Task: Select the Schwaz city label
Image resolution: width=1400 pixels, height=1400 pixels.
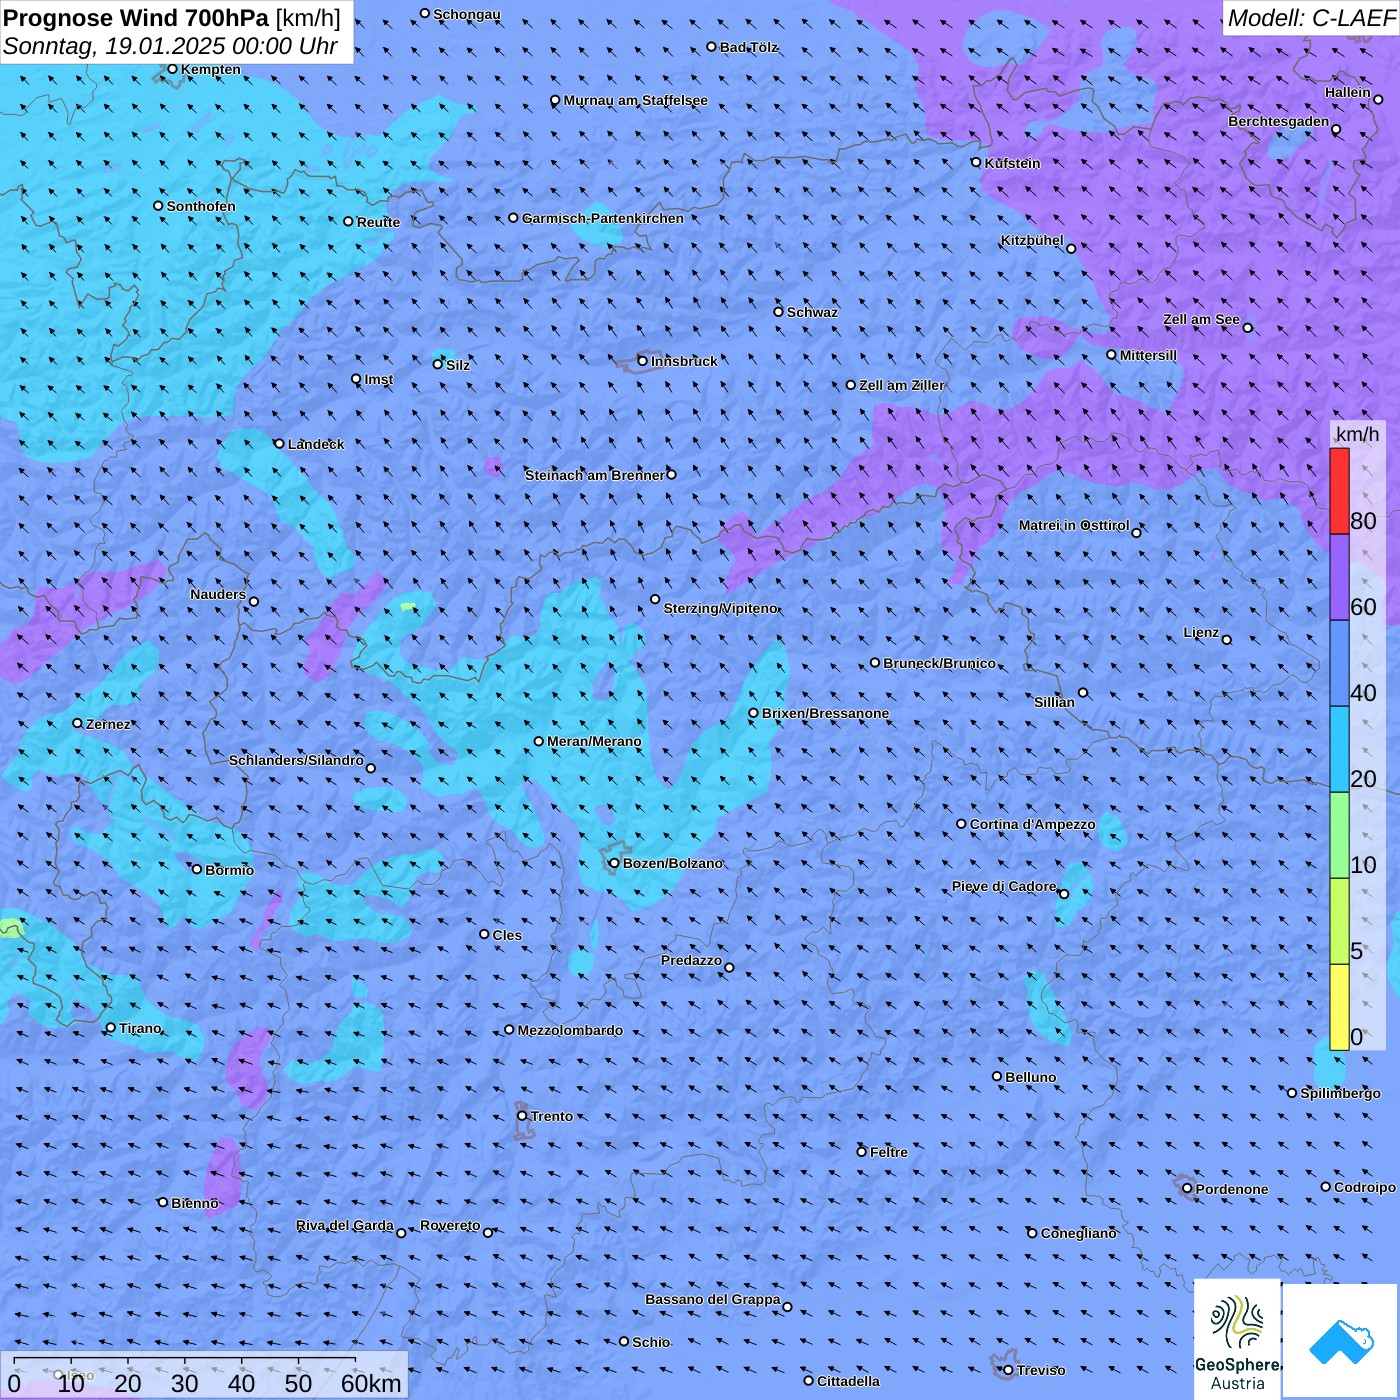Action: [x=812, y=312]
